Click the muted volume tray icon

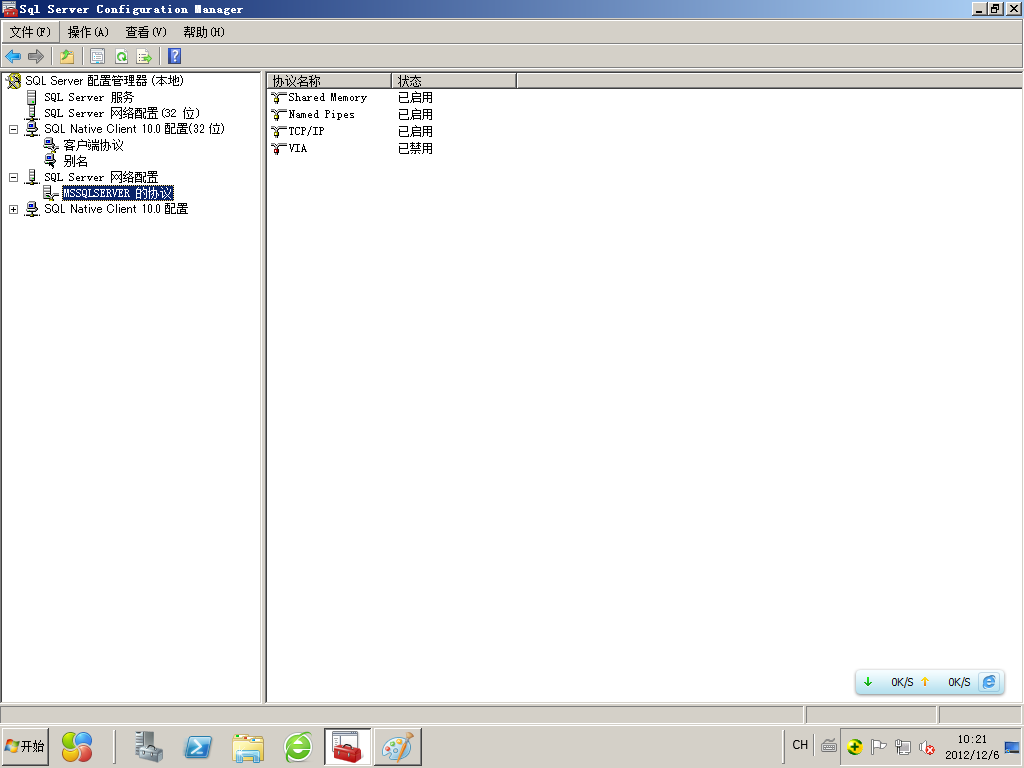click(x=927, y=746)
